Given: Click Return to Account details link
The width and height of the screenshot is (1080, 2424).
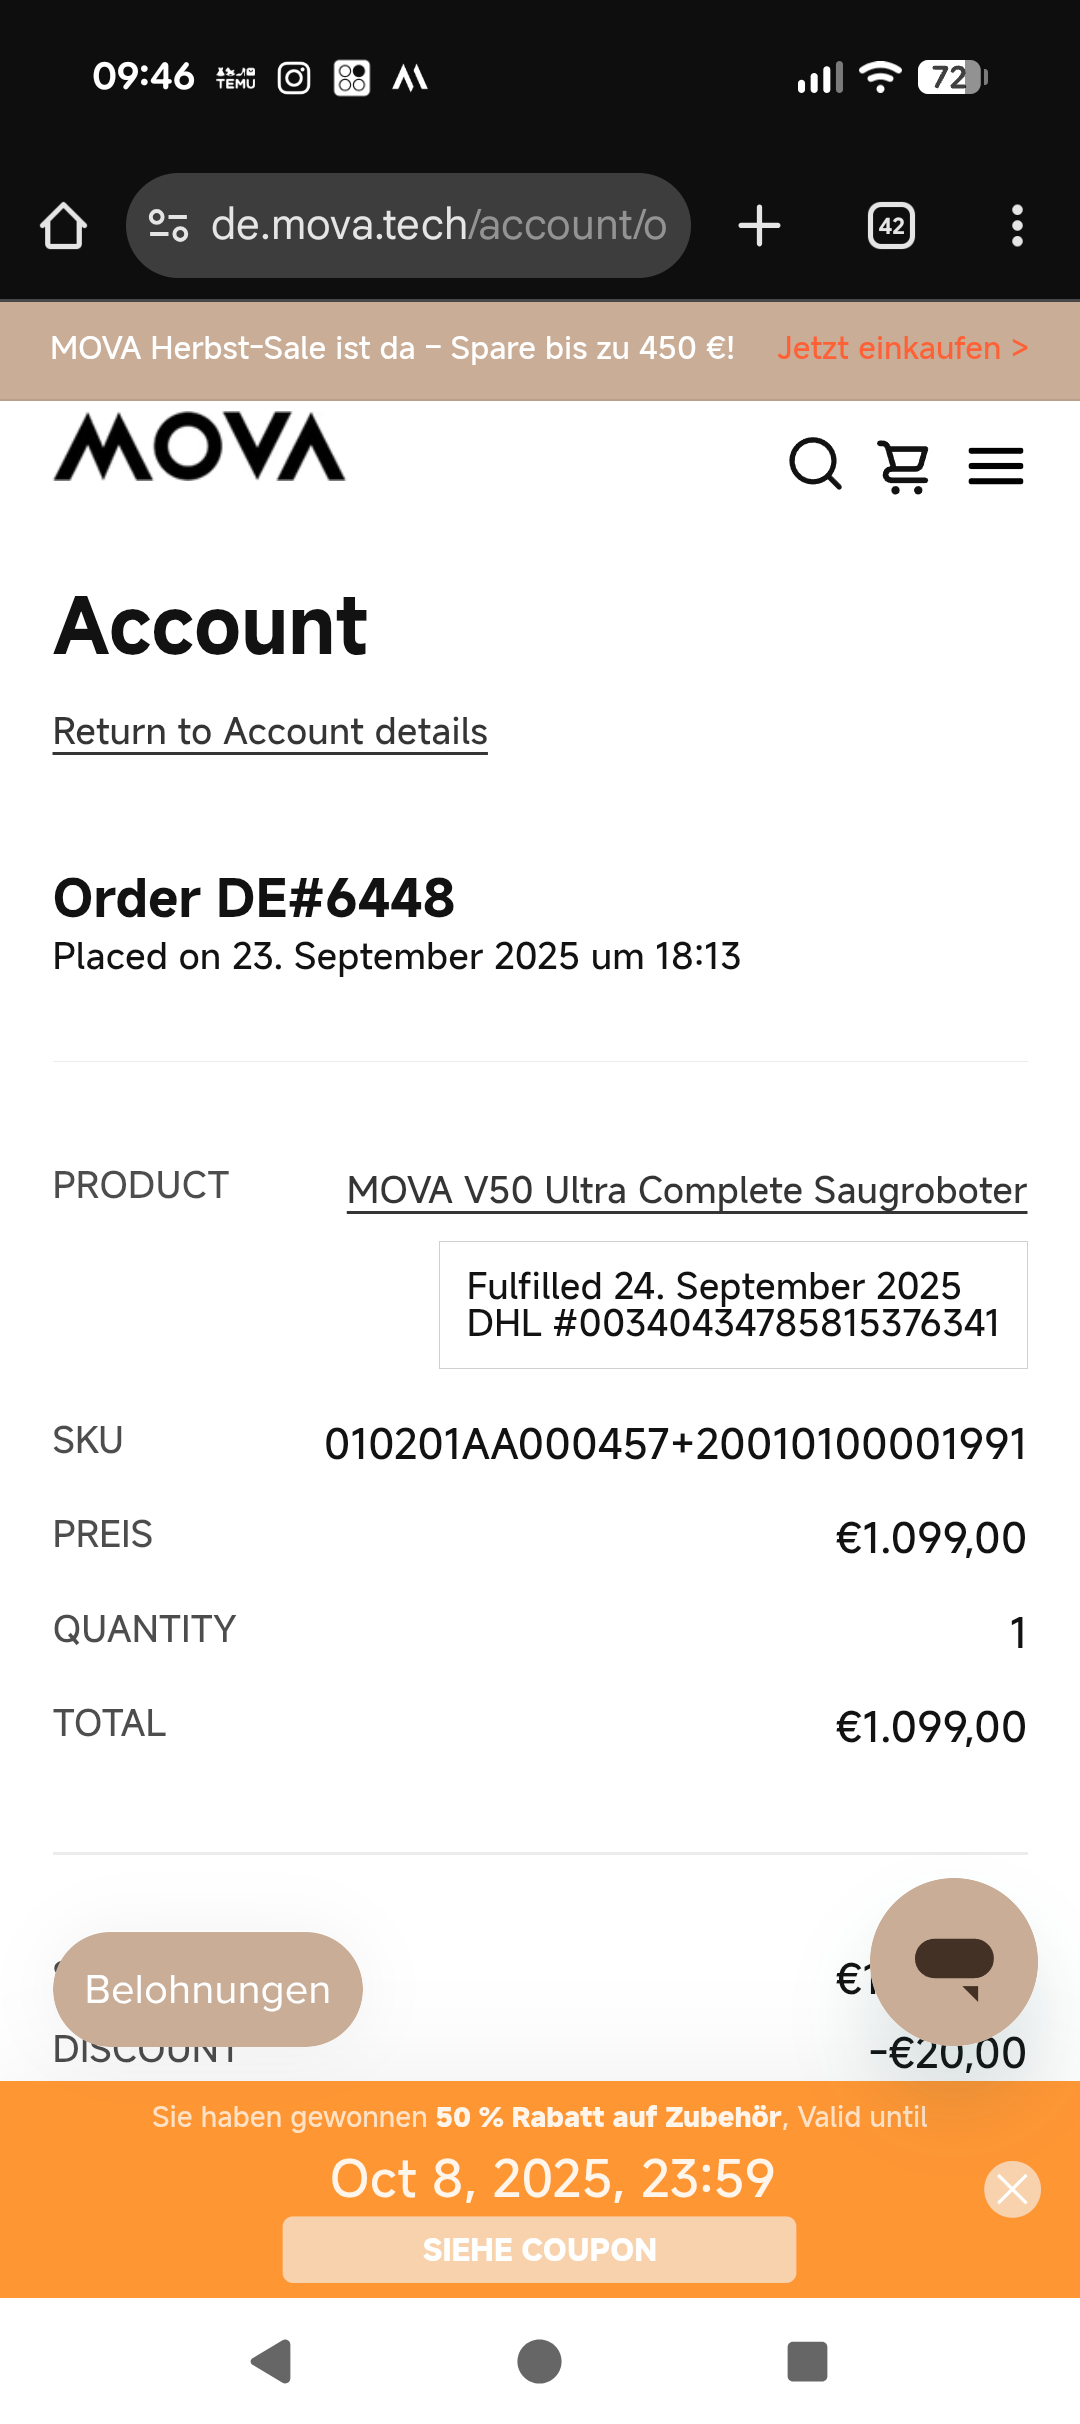Looking at the screenshot, I should tap(270, 732).
